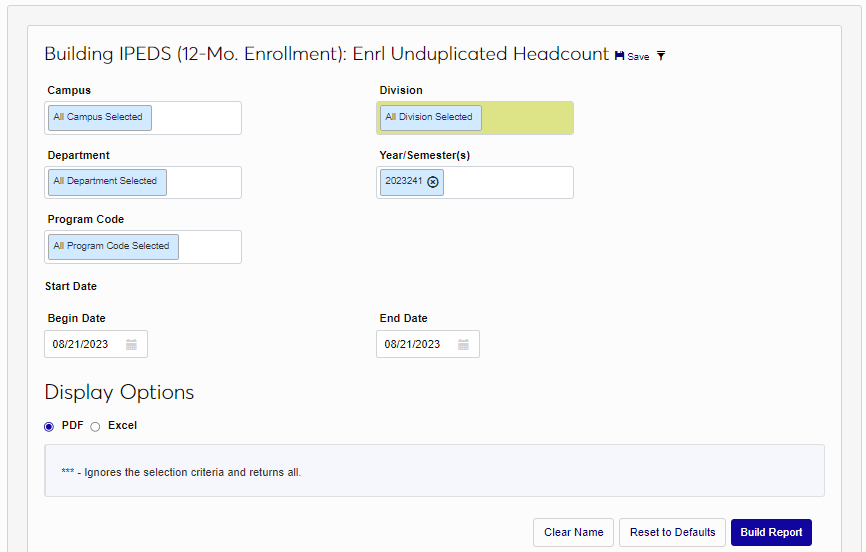Screen dimensions: 866x552
Task: Open the Begin Date calendar picker
Action: [x=132, y=344]
